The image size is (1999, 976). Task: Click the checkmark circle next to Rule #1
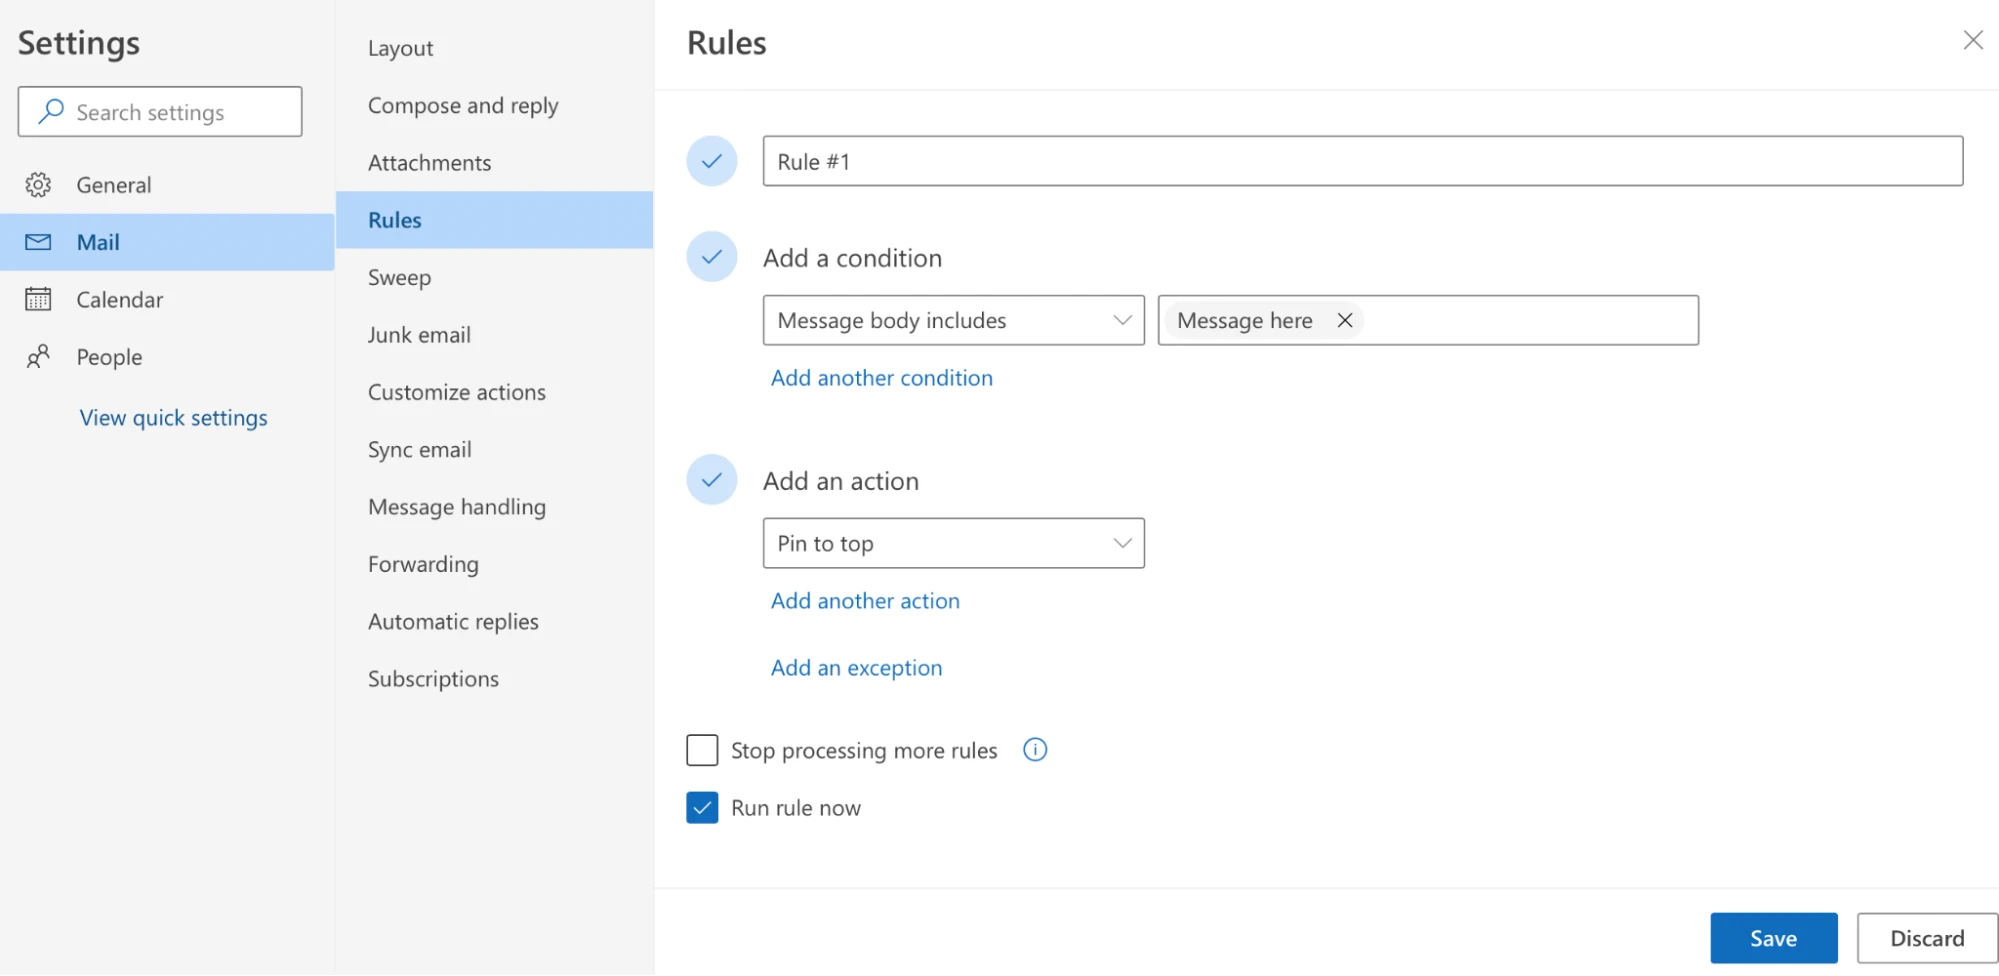(711, 160)
